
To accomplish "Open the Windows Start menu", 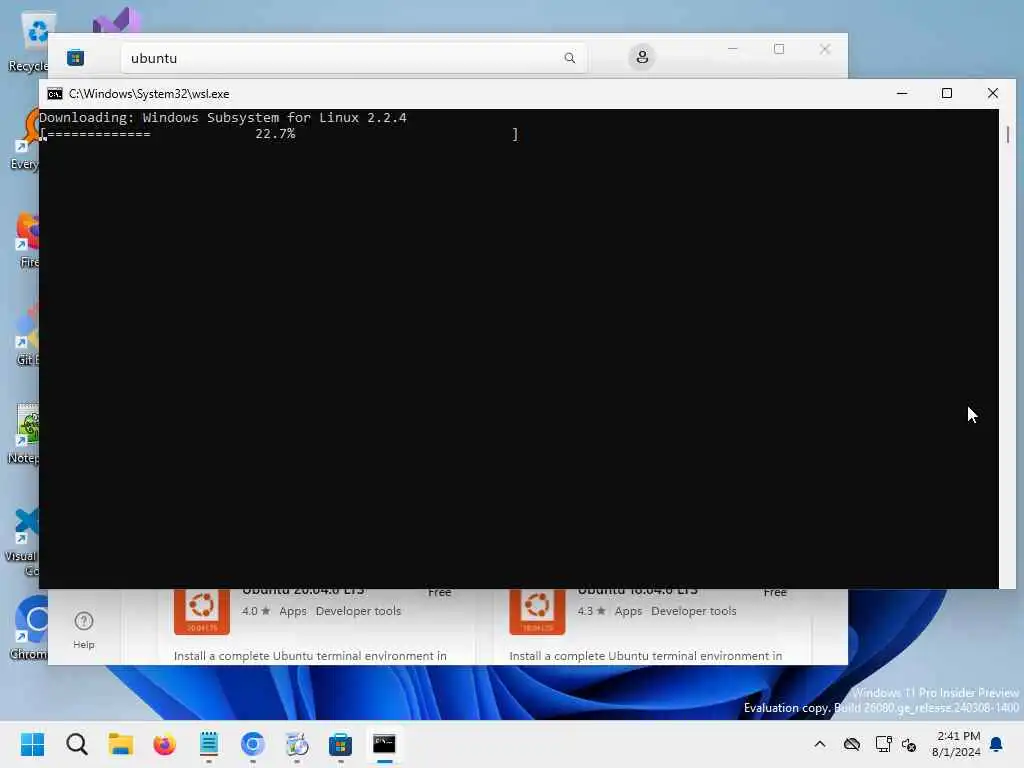I will (x=32, y=744).
